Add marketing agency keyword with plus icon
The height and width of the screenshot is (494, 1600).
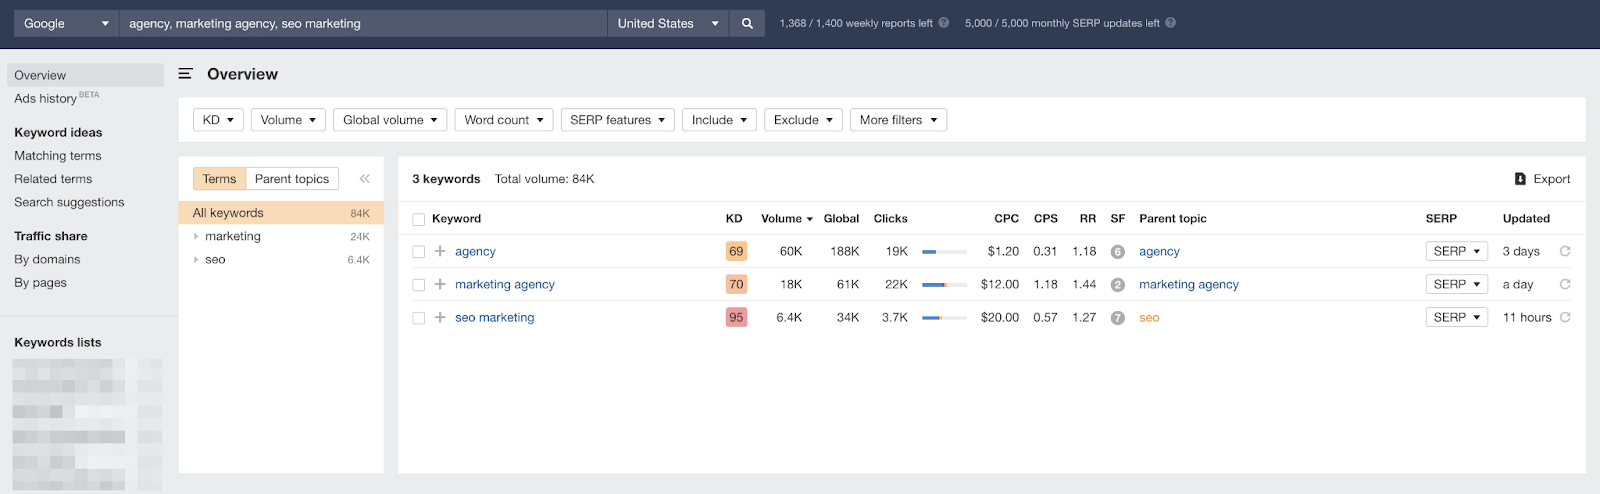pyautogui.click(x=440, y=284)
